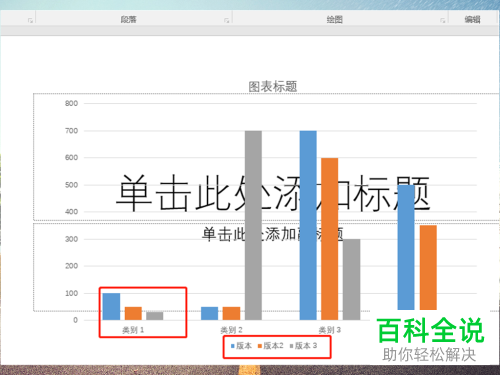Select the tall blue bar of 类别 3
The width and height of the screenshot is (500, 375).
coord(308,225)
